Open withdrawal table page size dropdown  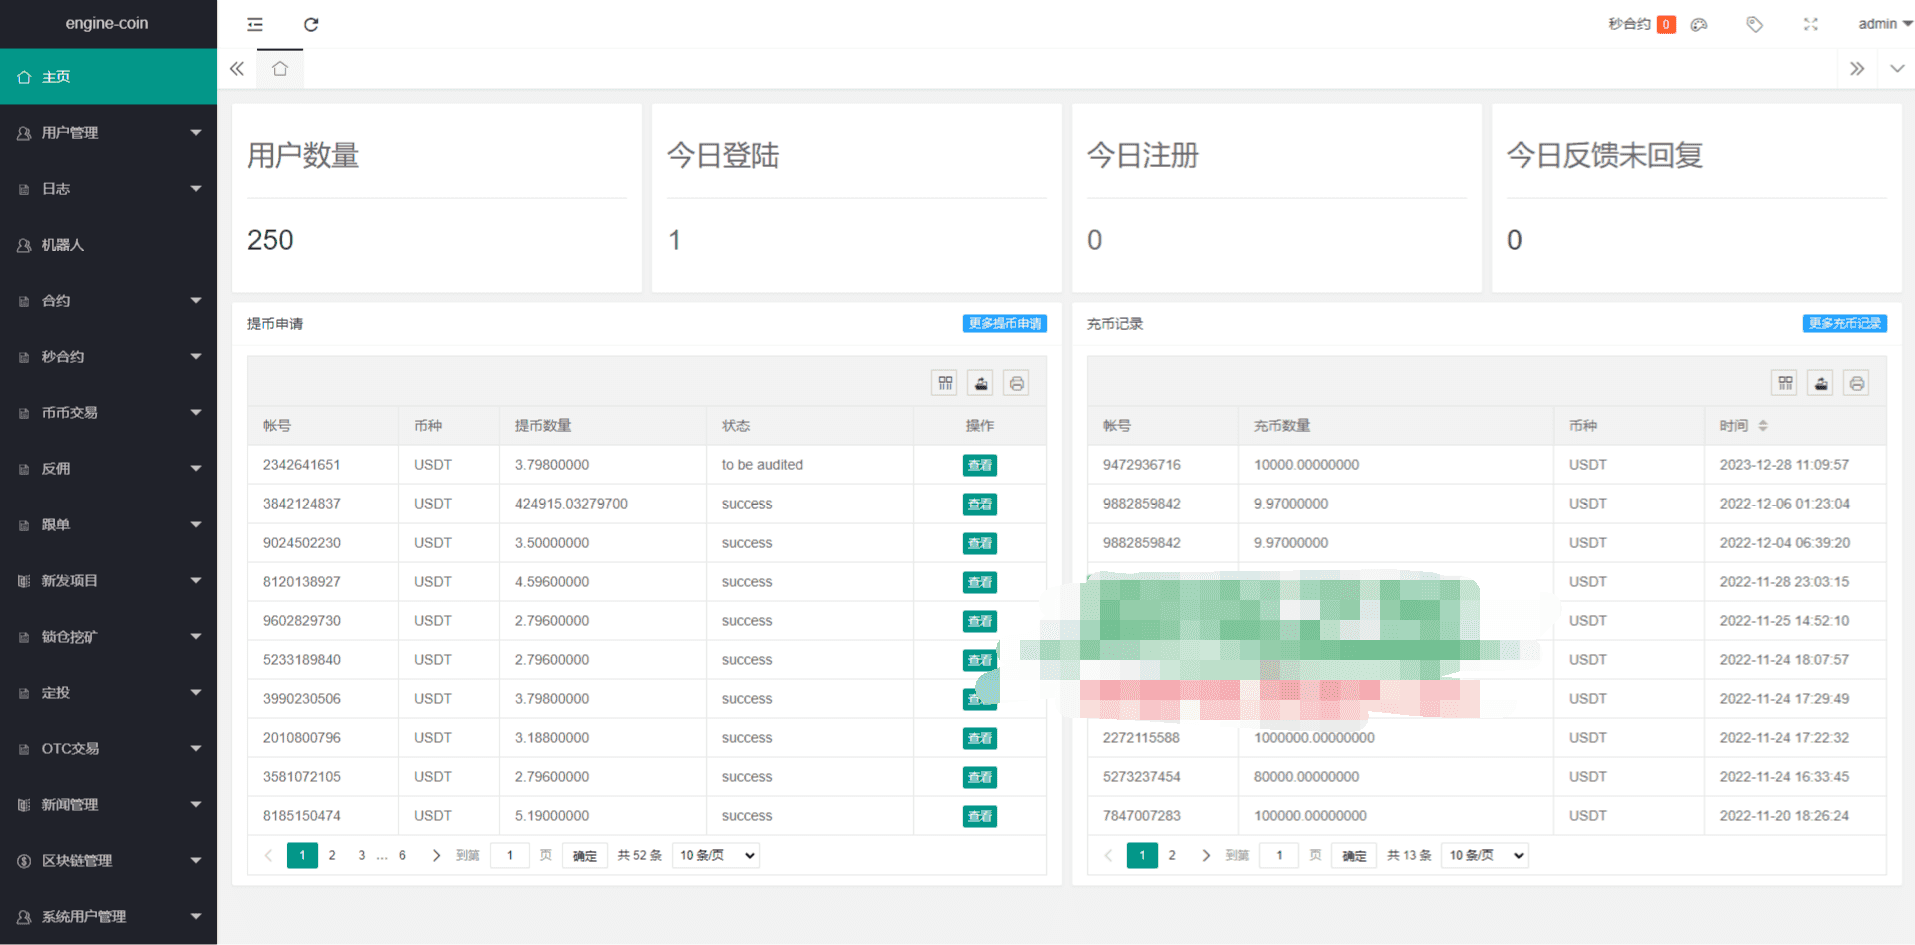[x=716, y=855]
